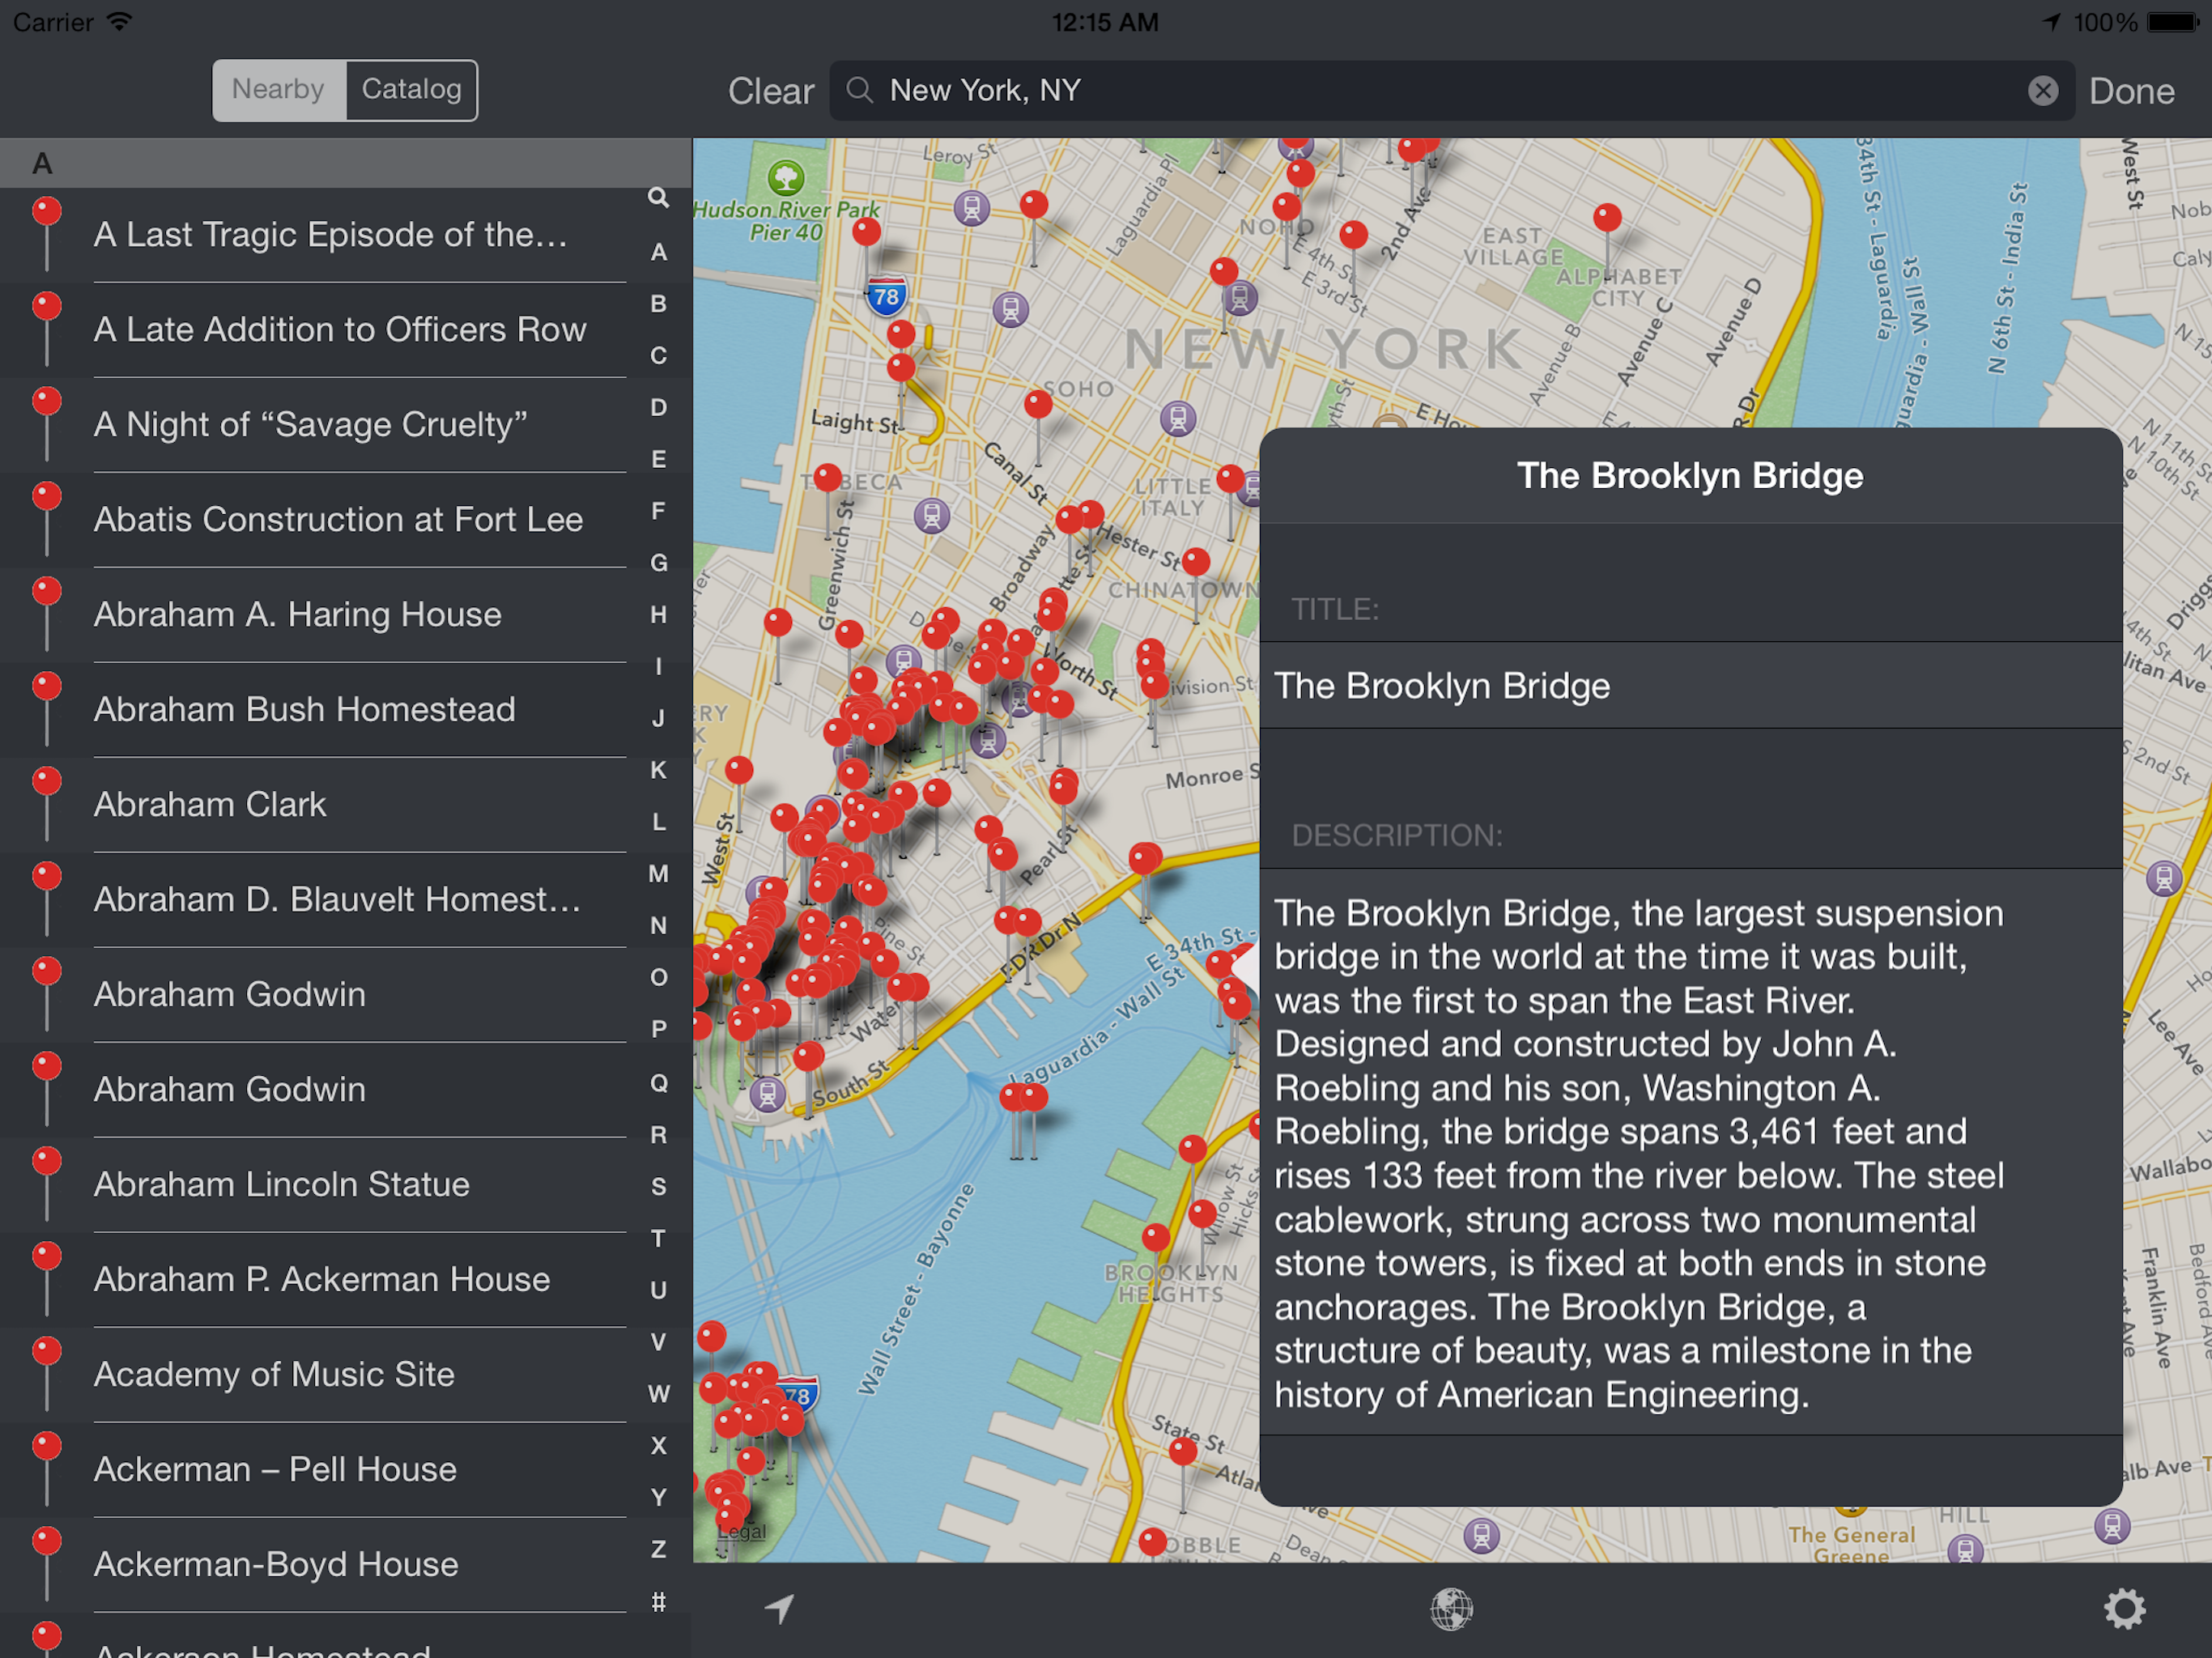Open the Legal link on map
The height and width of the screenshot is (1658, 2212).
click(x=742, y=1531)
